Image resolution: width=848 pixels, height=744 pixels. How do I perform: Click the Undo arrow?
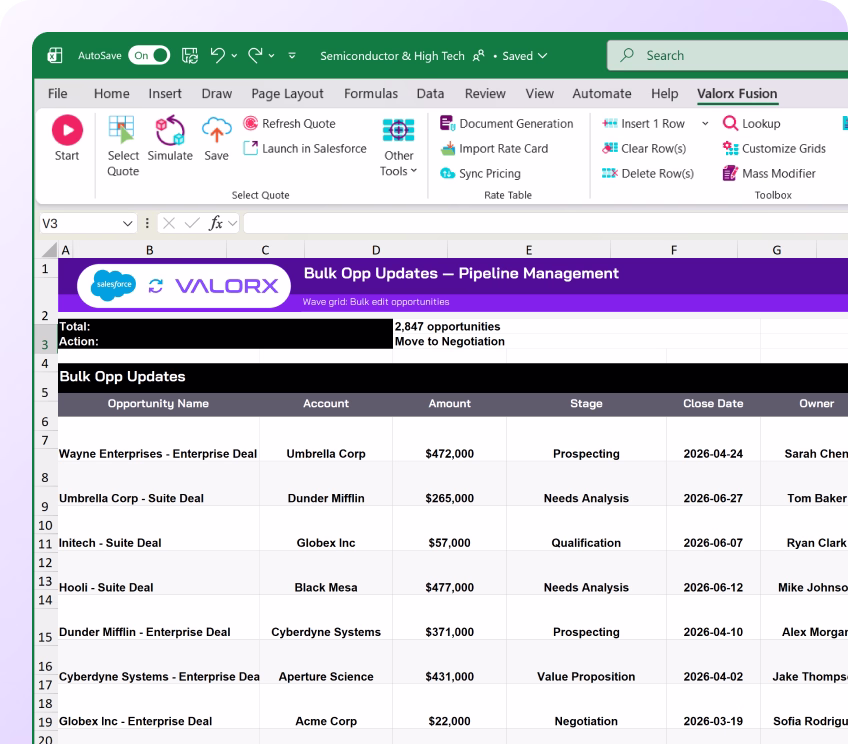tap(217, 55)
